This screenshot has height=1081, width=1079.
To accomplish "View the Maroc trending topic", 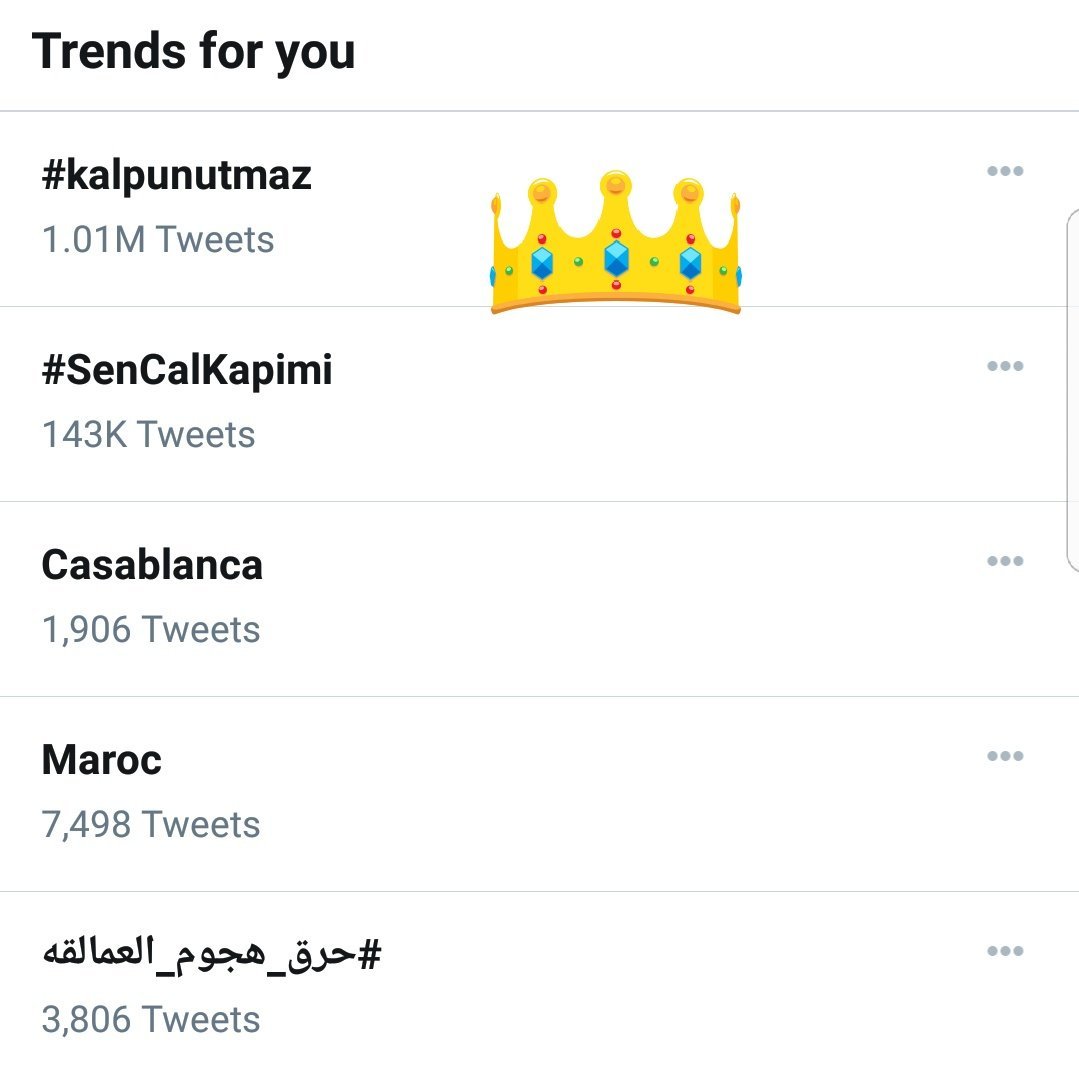I will pos(101,761).
